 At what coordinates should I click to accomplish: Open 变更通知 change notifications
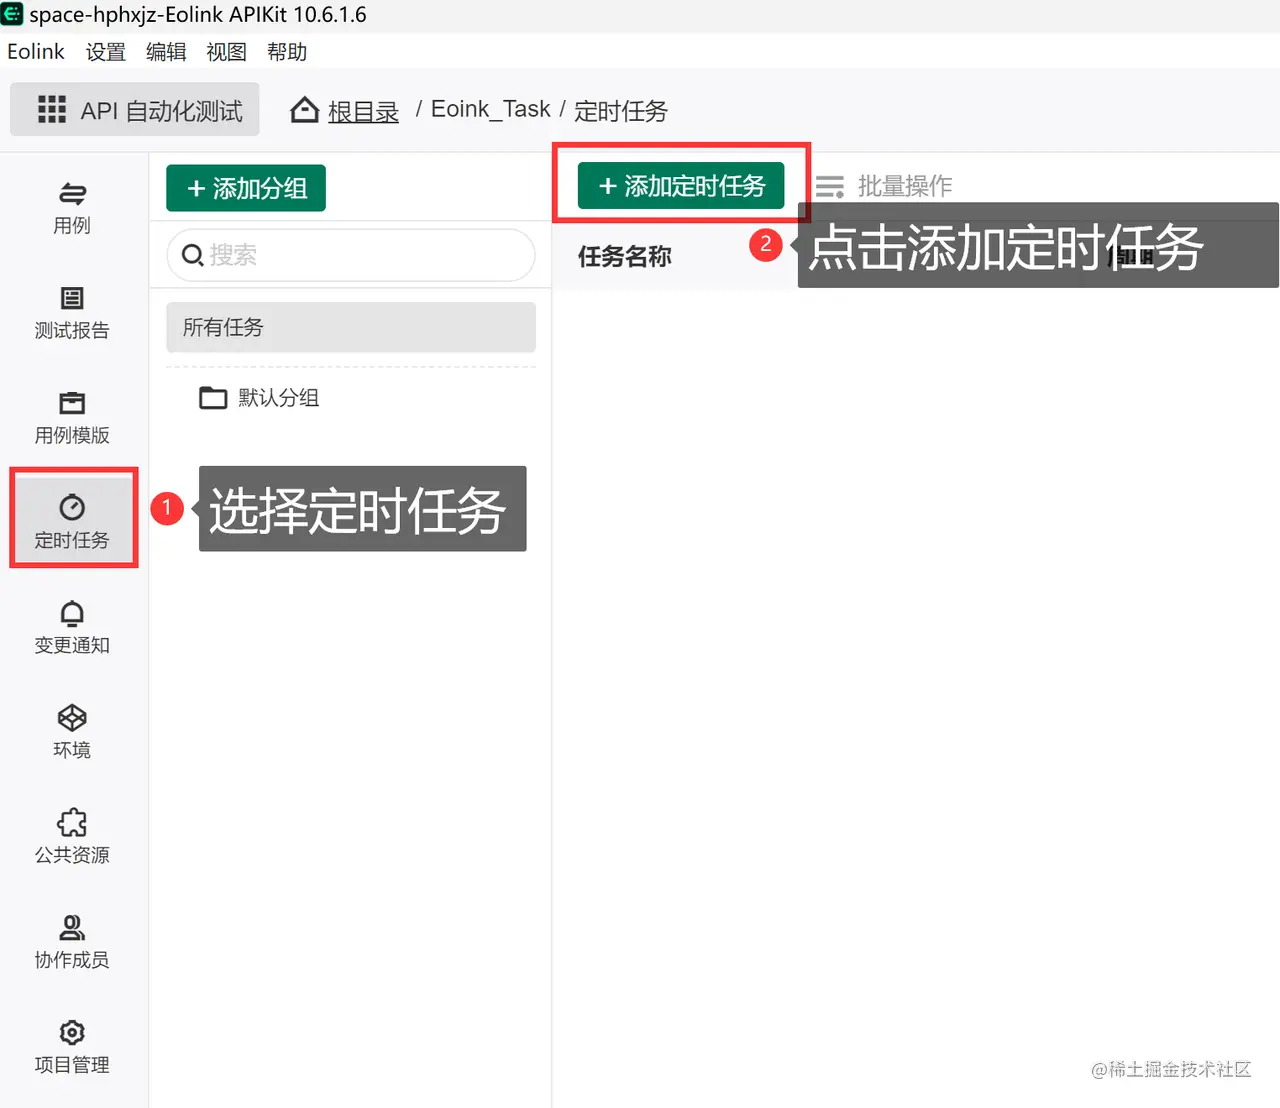point(72,628)
